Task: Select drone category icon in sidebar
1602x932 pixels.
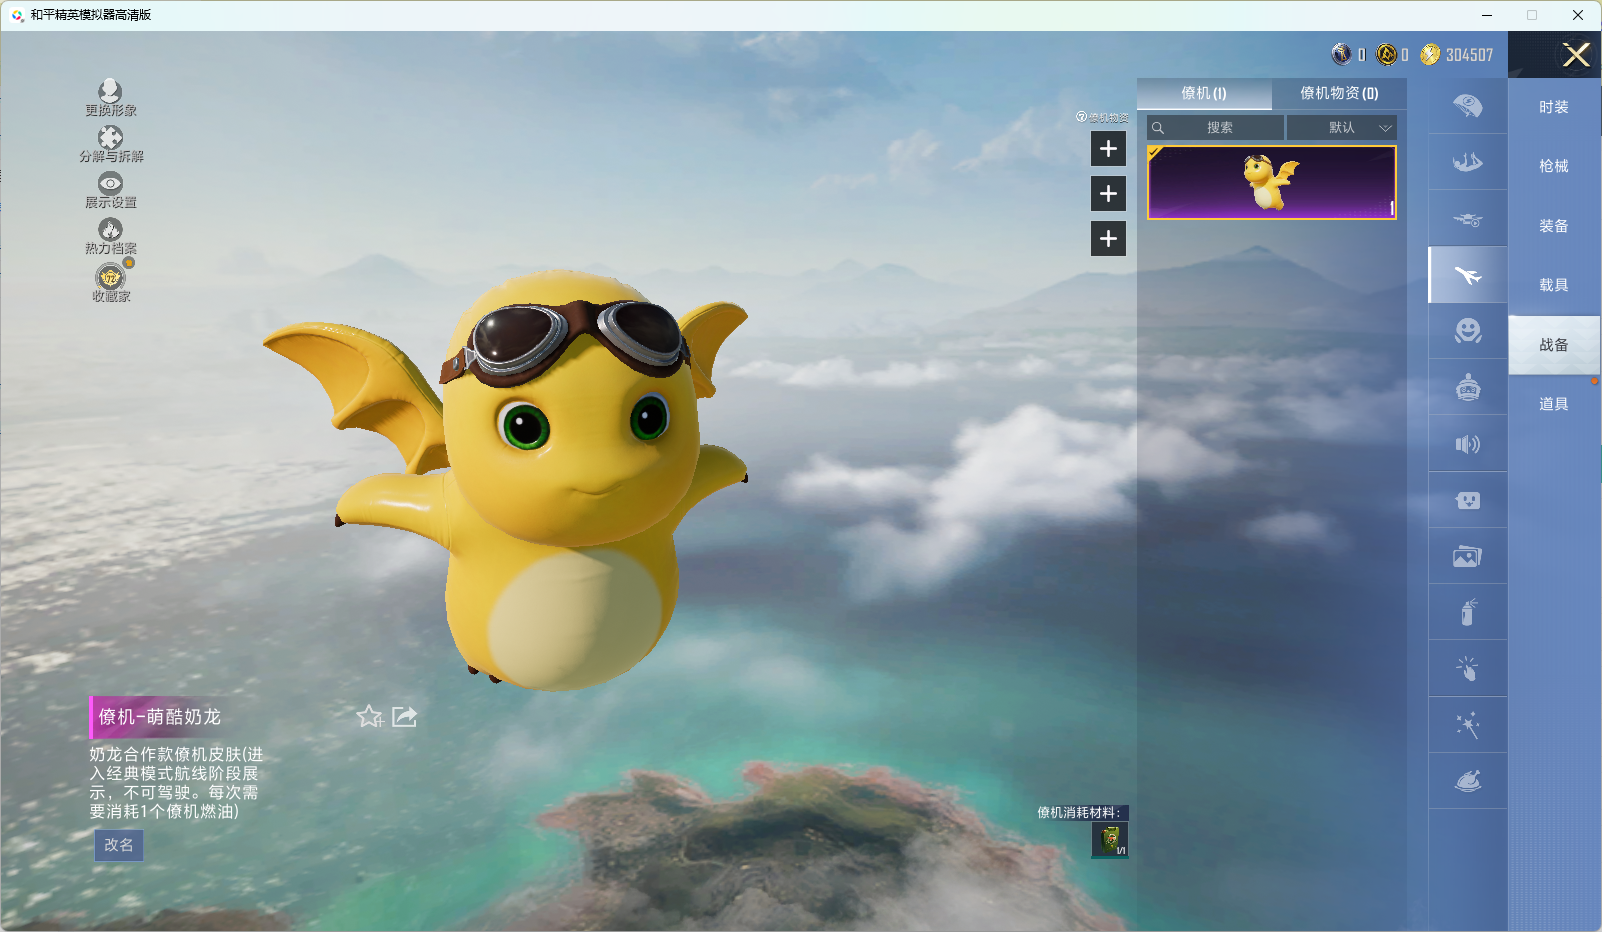Action: pyautogui.click(x=1467, y=219)
